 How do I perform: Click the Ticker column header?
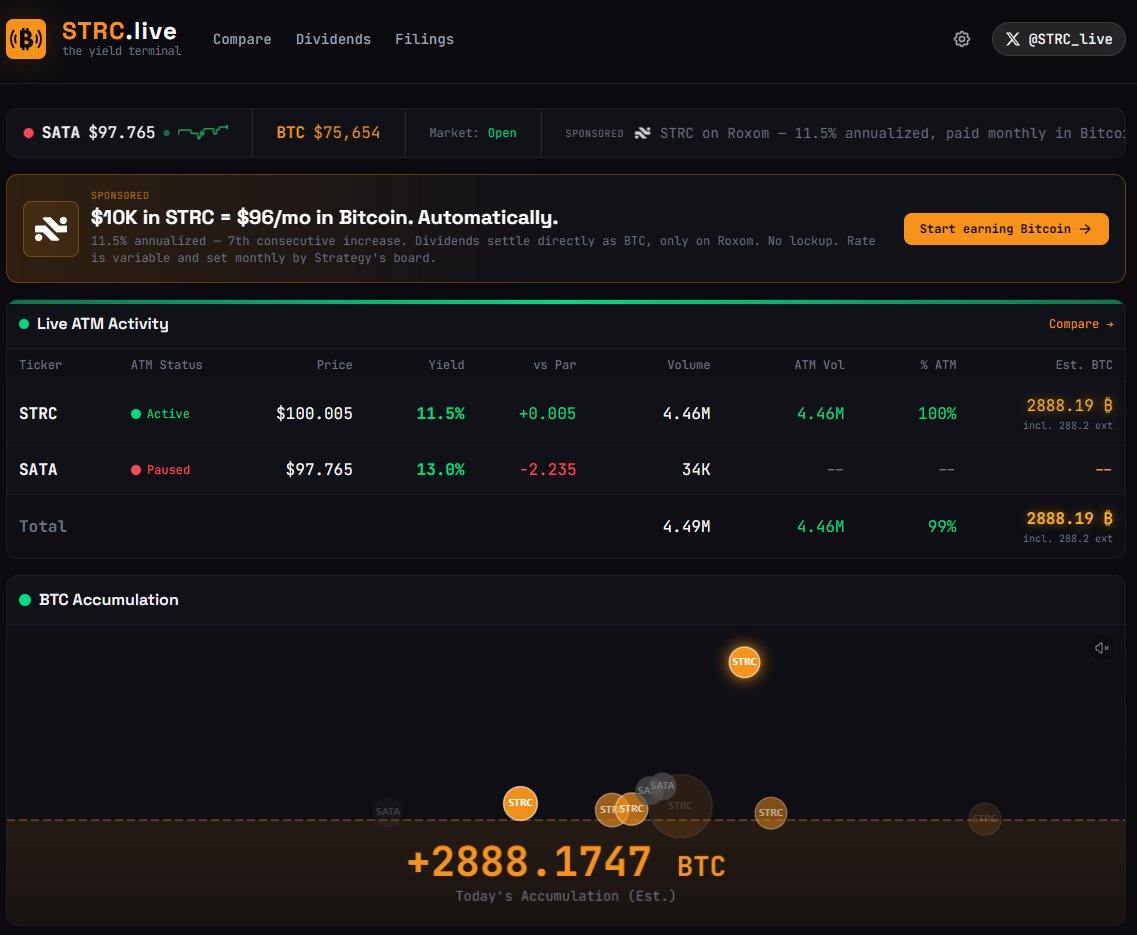41,365
